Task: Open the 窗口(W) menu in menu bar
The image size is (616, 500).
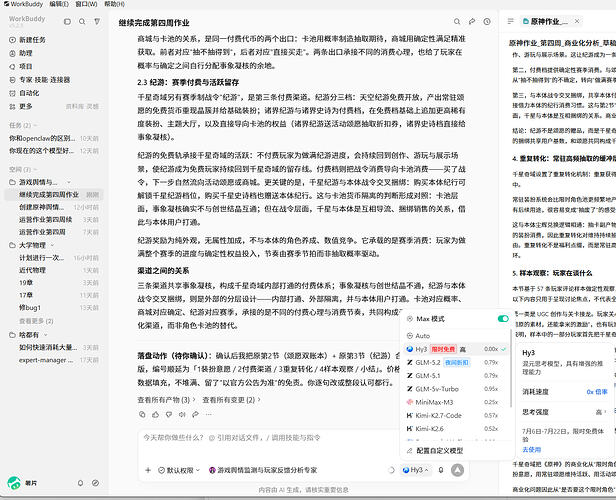Action: [x=86, y=4]
